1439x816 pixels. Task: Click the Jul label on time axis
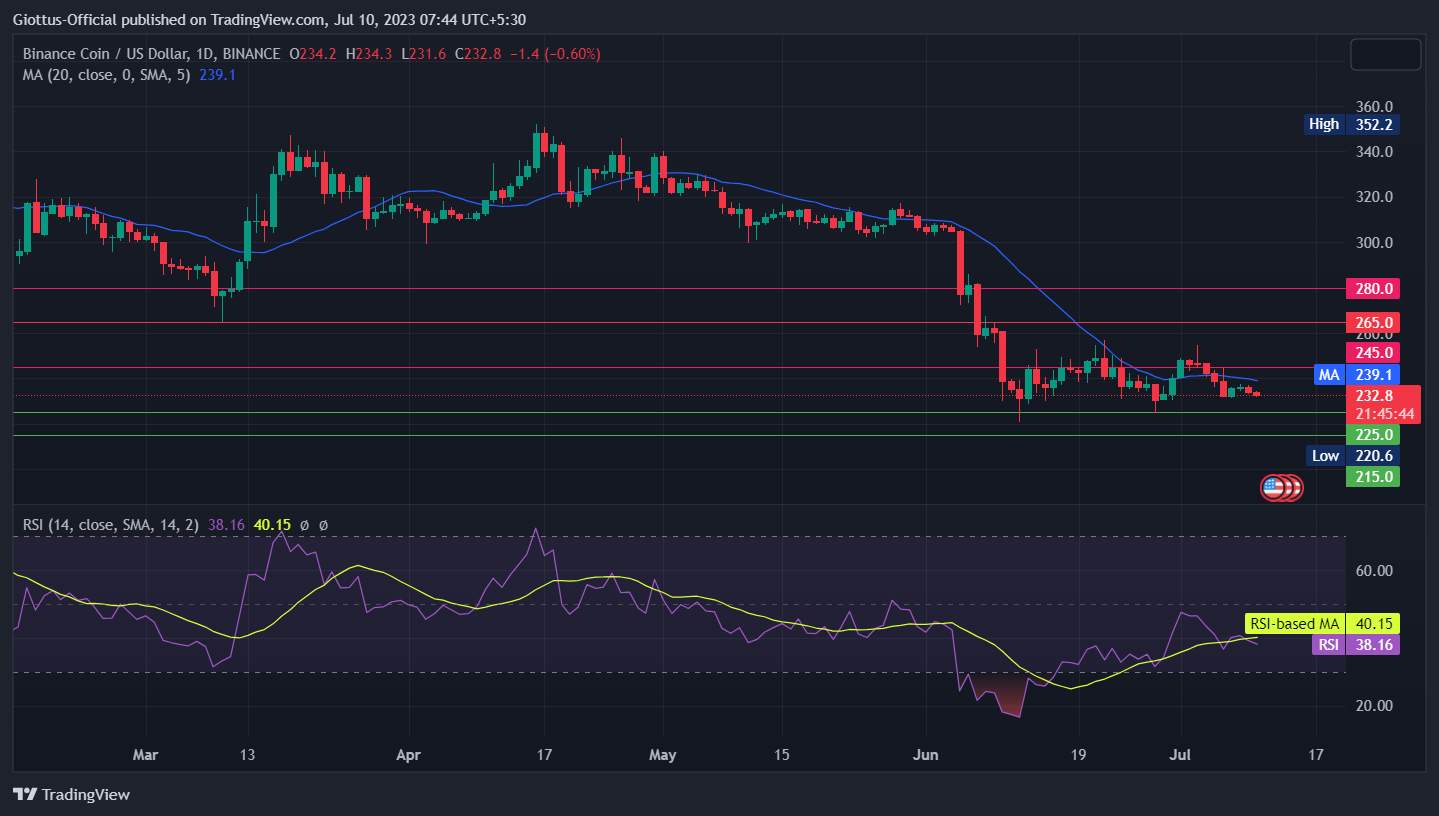click(1180, 754)
